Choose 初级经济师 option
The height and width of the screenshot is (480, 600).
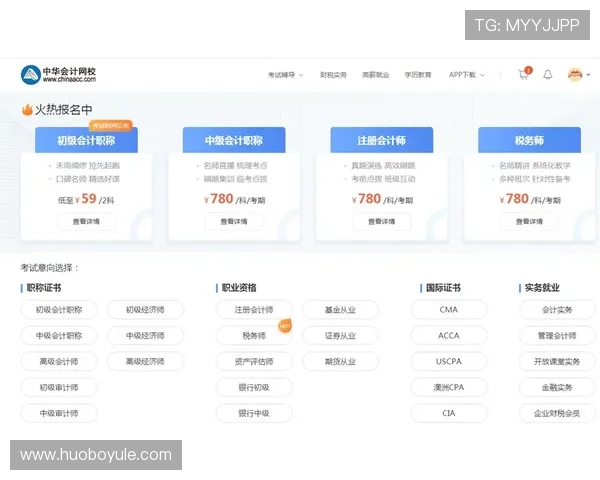(x=145, y=310)
